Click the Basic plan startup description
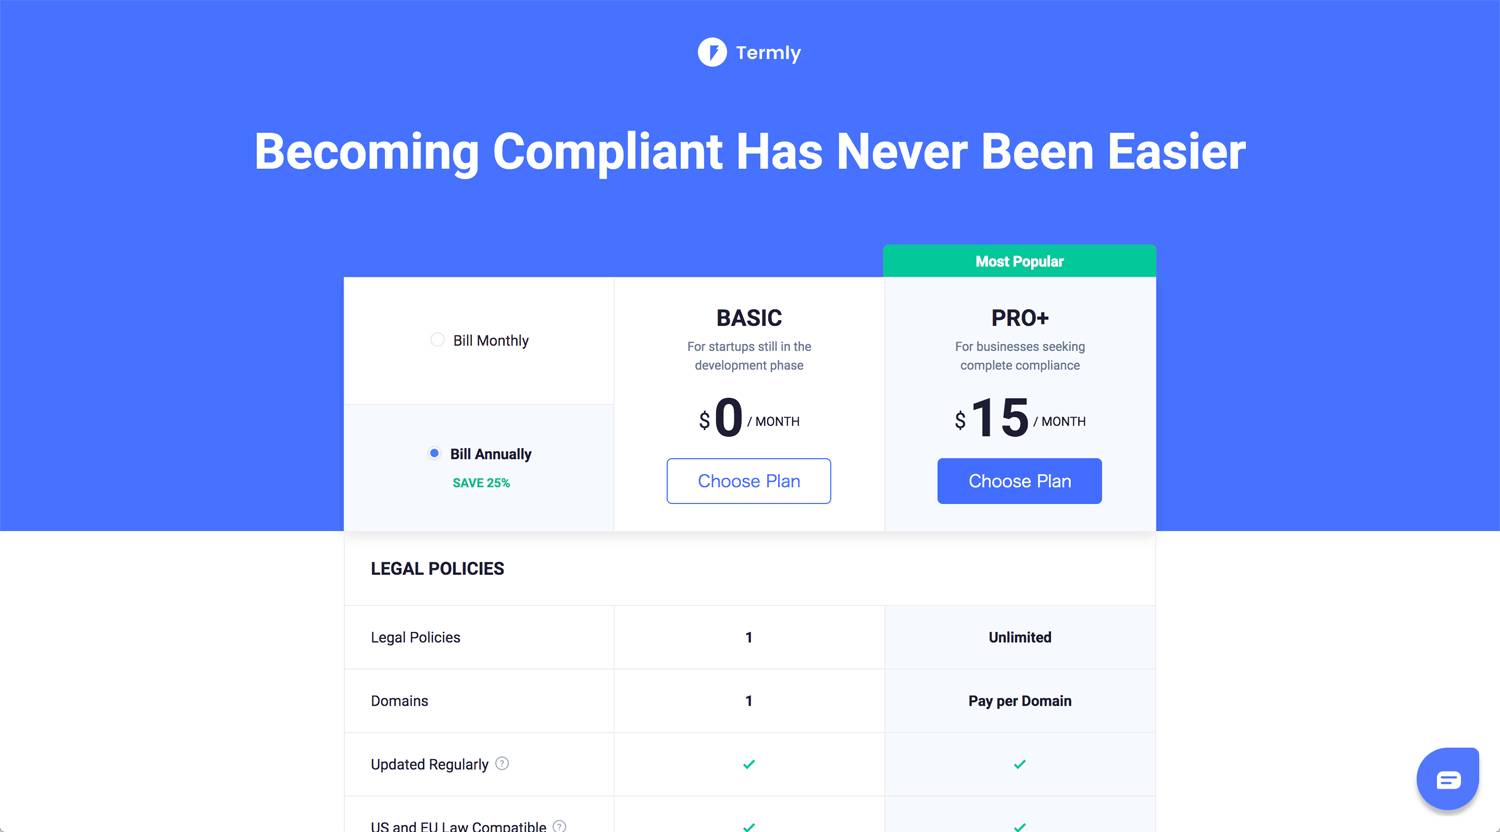Viewport: 1500px width, 832px height. [749, 356]
